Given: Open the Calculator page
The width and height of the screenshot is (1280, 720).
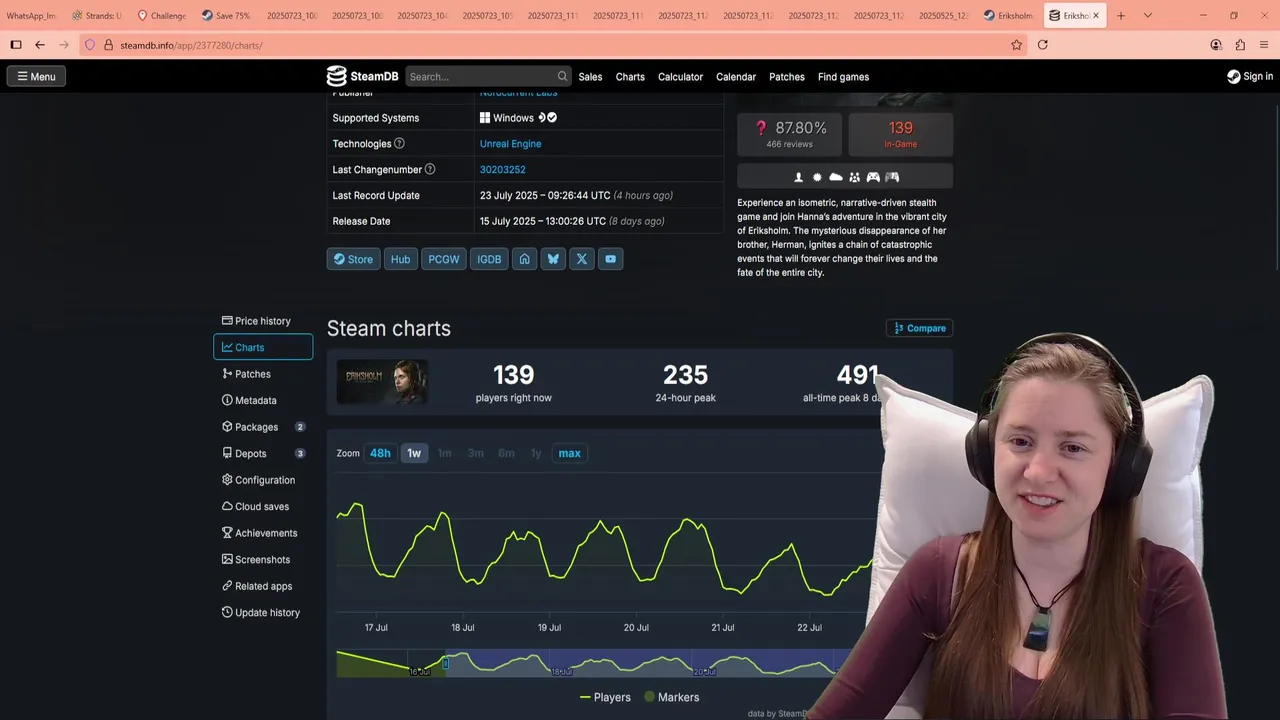Looking at the screenshot, I should click(x=680, y=77).
